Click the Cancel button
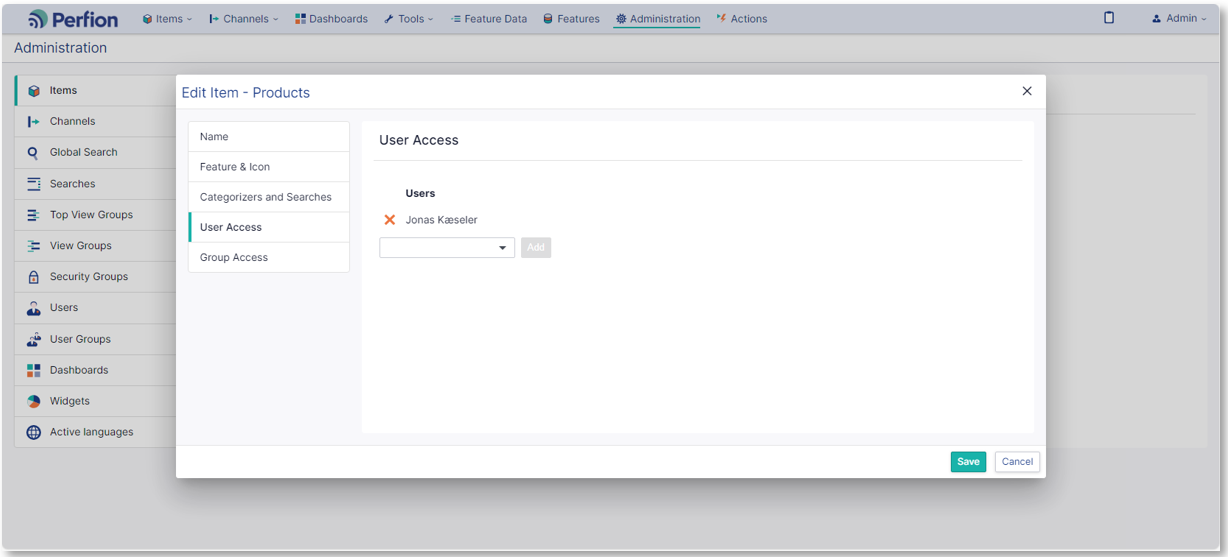This screenshot has height=557, width=1228. (1017, 461)
